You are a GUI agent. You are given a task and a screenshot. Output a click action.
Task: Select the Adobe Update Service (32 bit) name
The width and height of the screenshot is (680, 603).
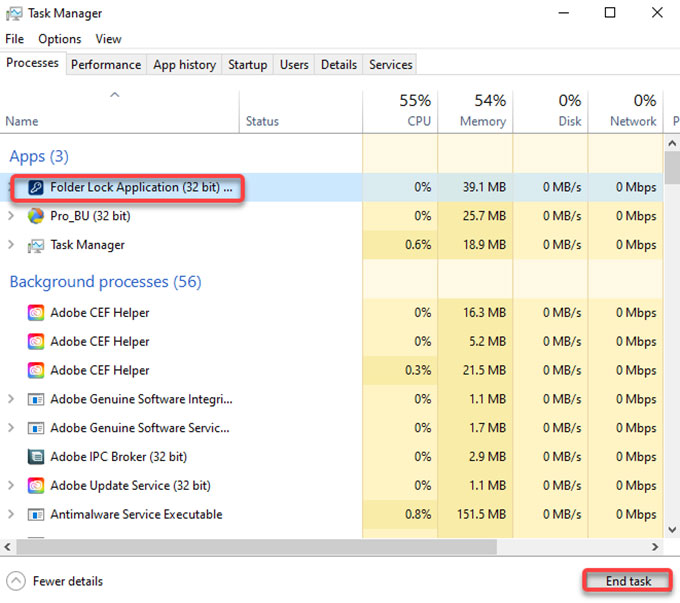131,485
